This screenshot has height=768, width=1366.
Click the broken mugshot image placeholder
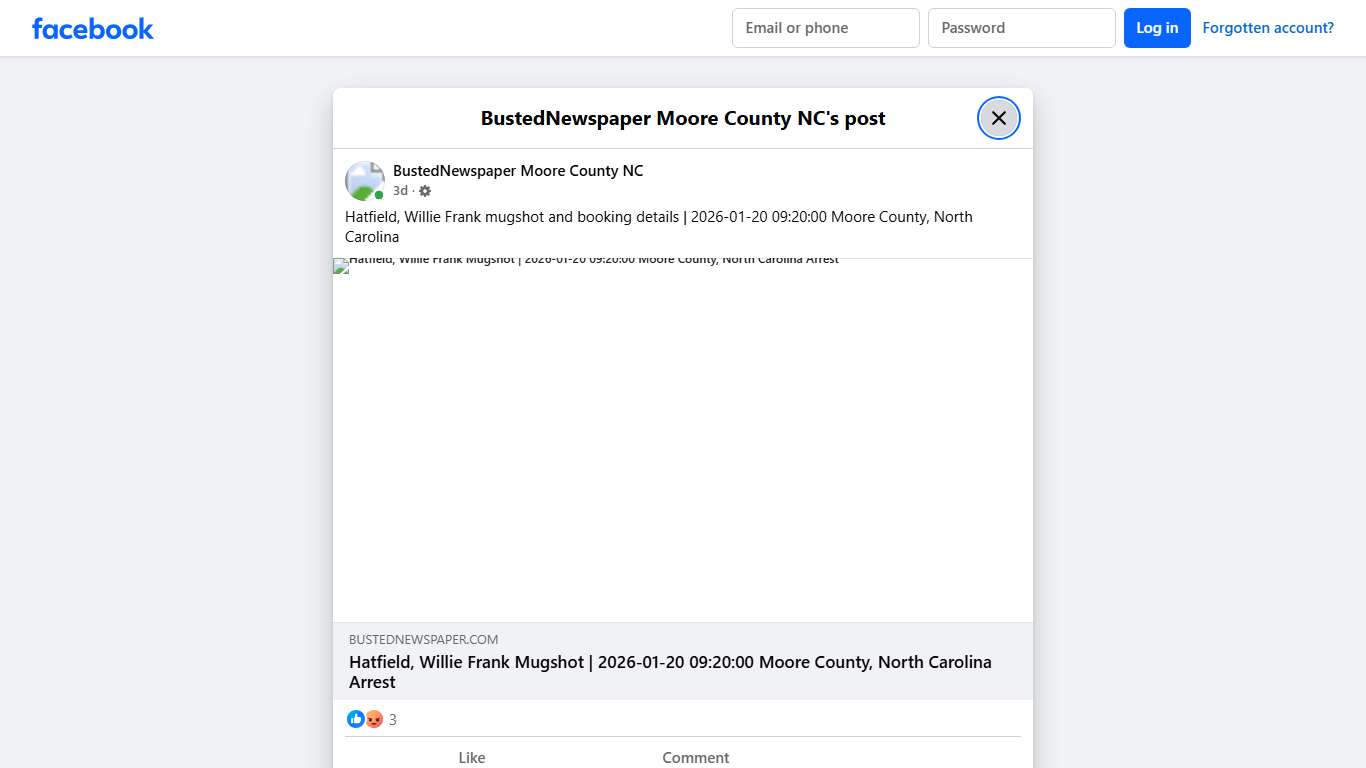click(x=683, y=440)
